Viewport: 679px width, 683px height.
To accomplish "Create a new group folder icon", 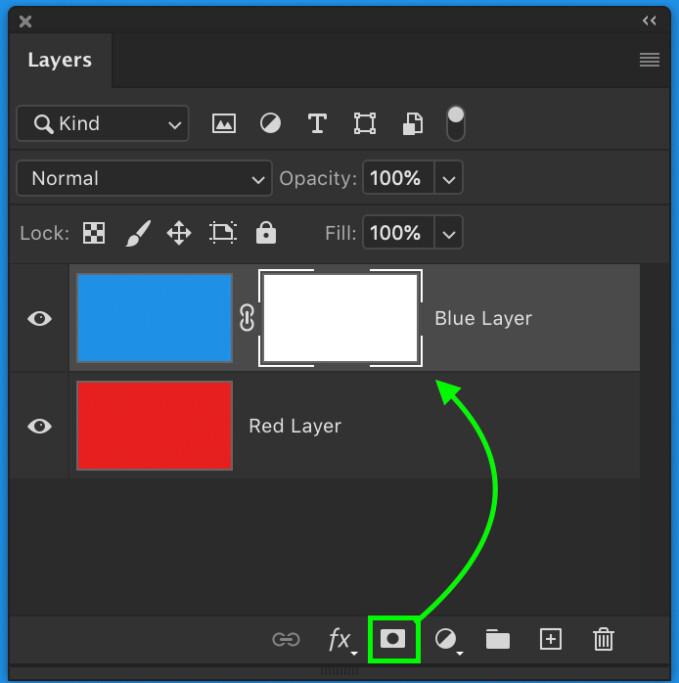I will (498, 639).
